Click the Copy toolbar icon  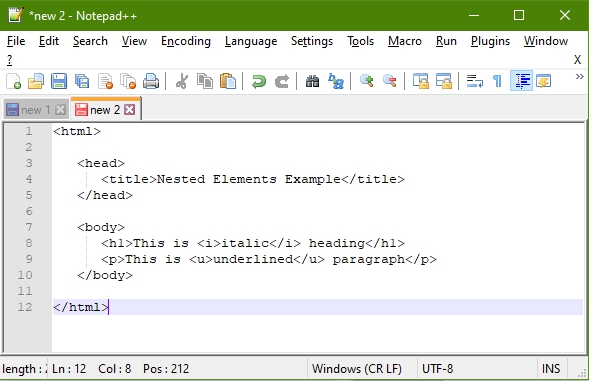pos(205,81)
